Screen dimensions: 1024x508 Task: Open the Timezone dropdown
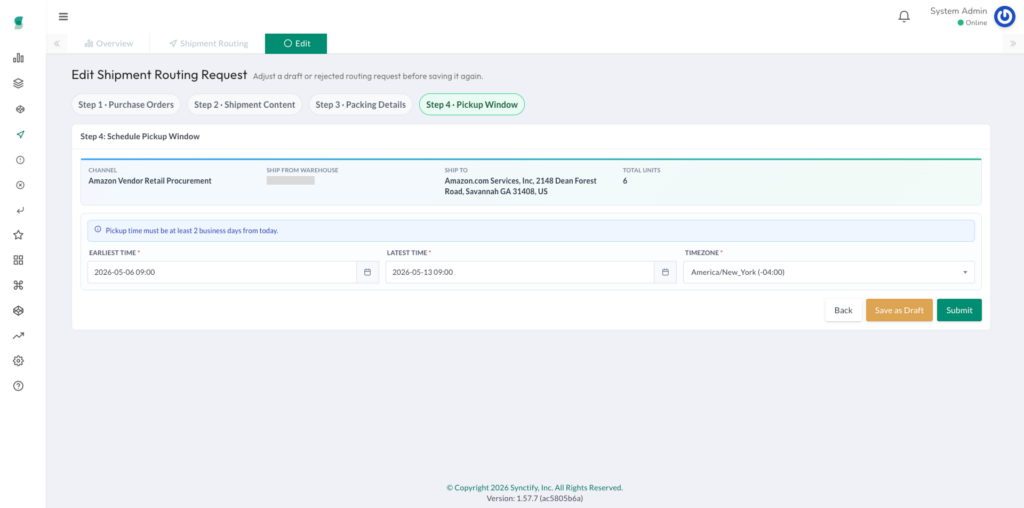(x=829, y=272)
